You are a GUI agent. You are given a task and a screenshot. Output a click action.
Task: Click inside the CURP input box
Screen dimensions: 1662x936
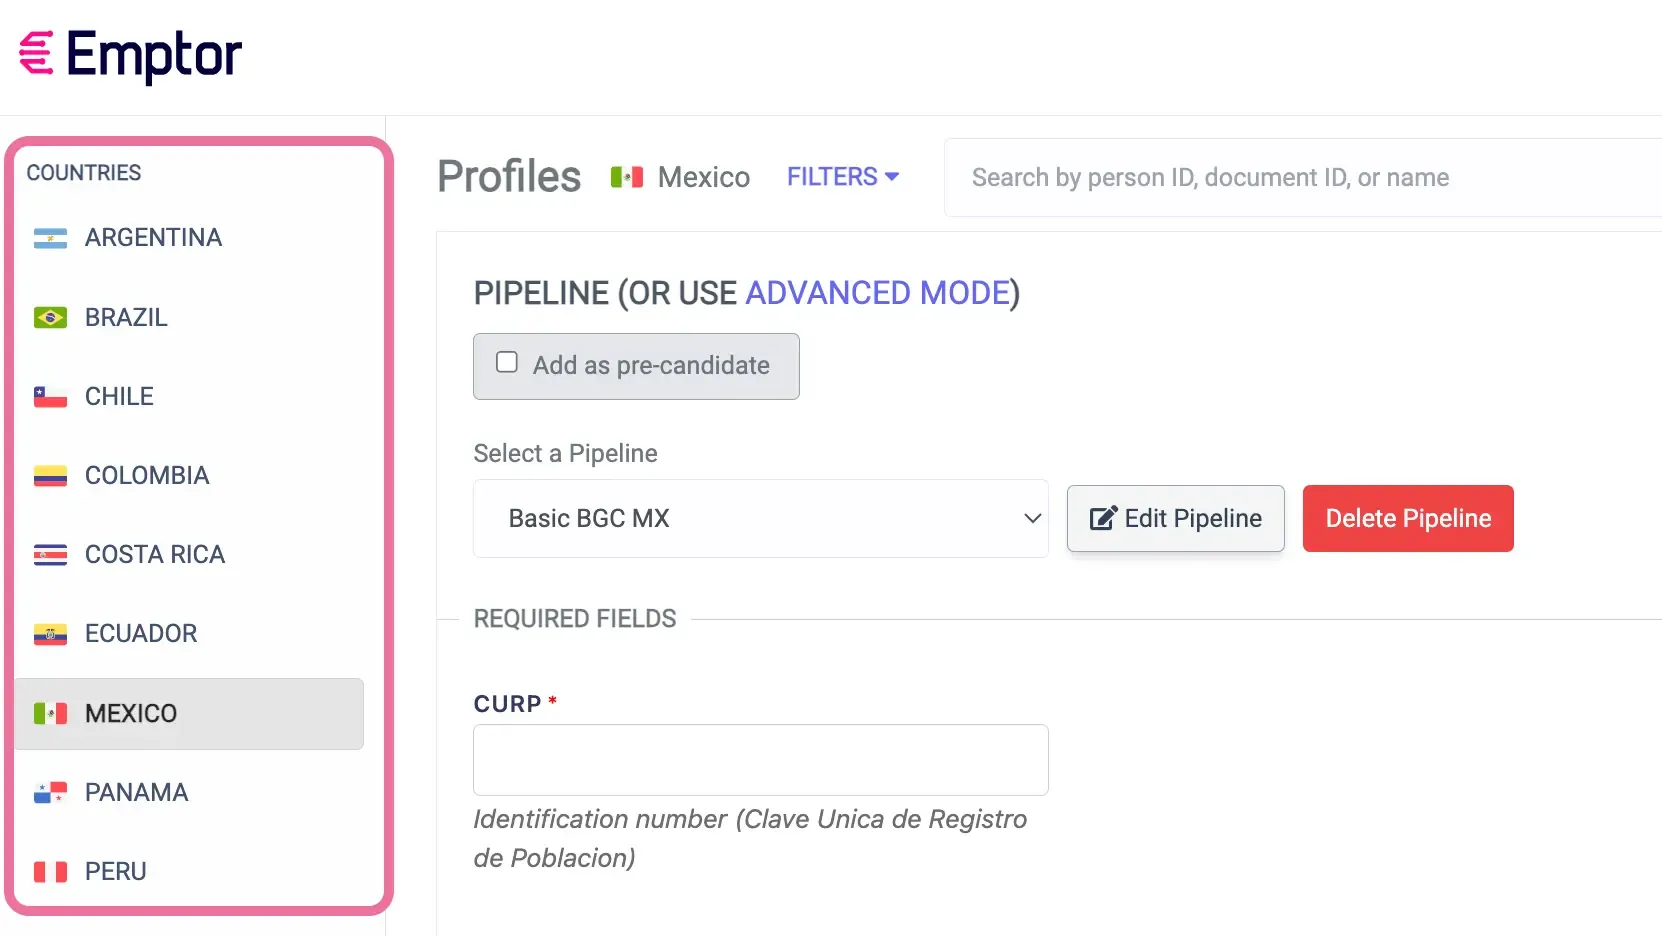(759, 760)
